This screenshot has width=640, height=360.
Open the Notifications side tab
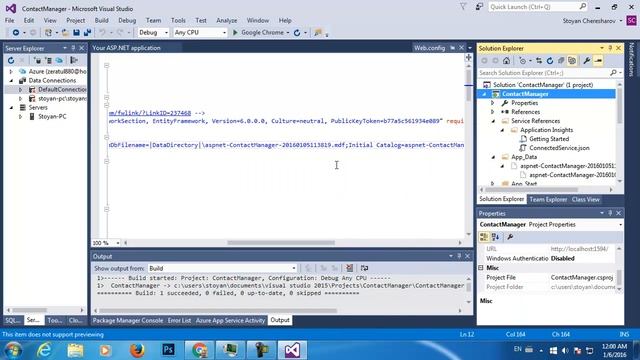coord(631,59)
